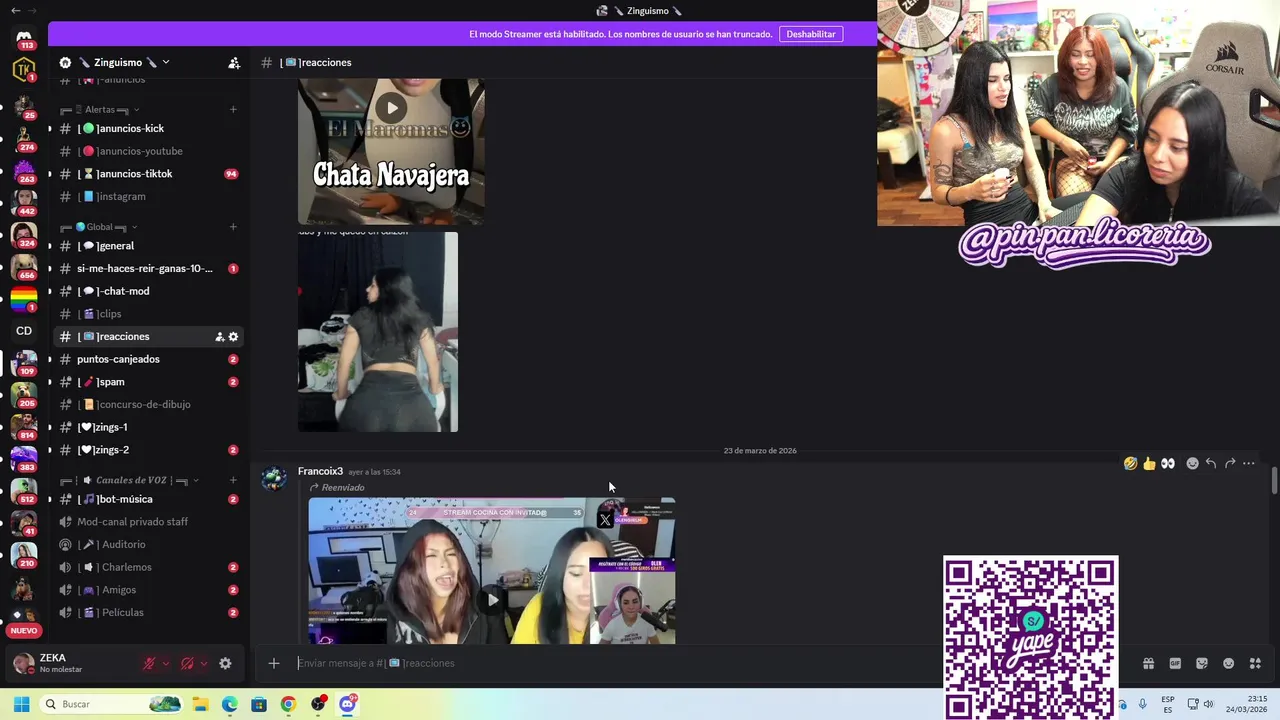Open the si-me-haces-reir-ganas-10 channel
The width and height of the screenshot is (1280, 720).
[147, 269]
